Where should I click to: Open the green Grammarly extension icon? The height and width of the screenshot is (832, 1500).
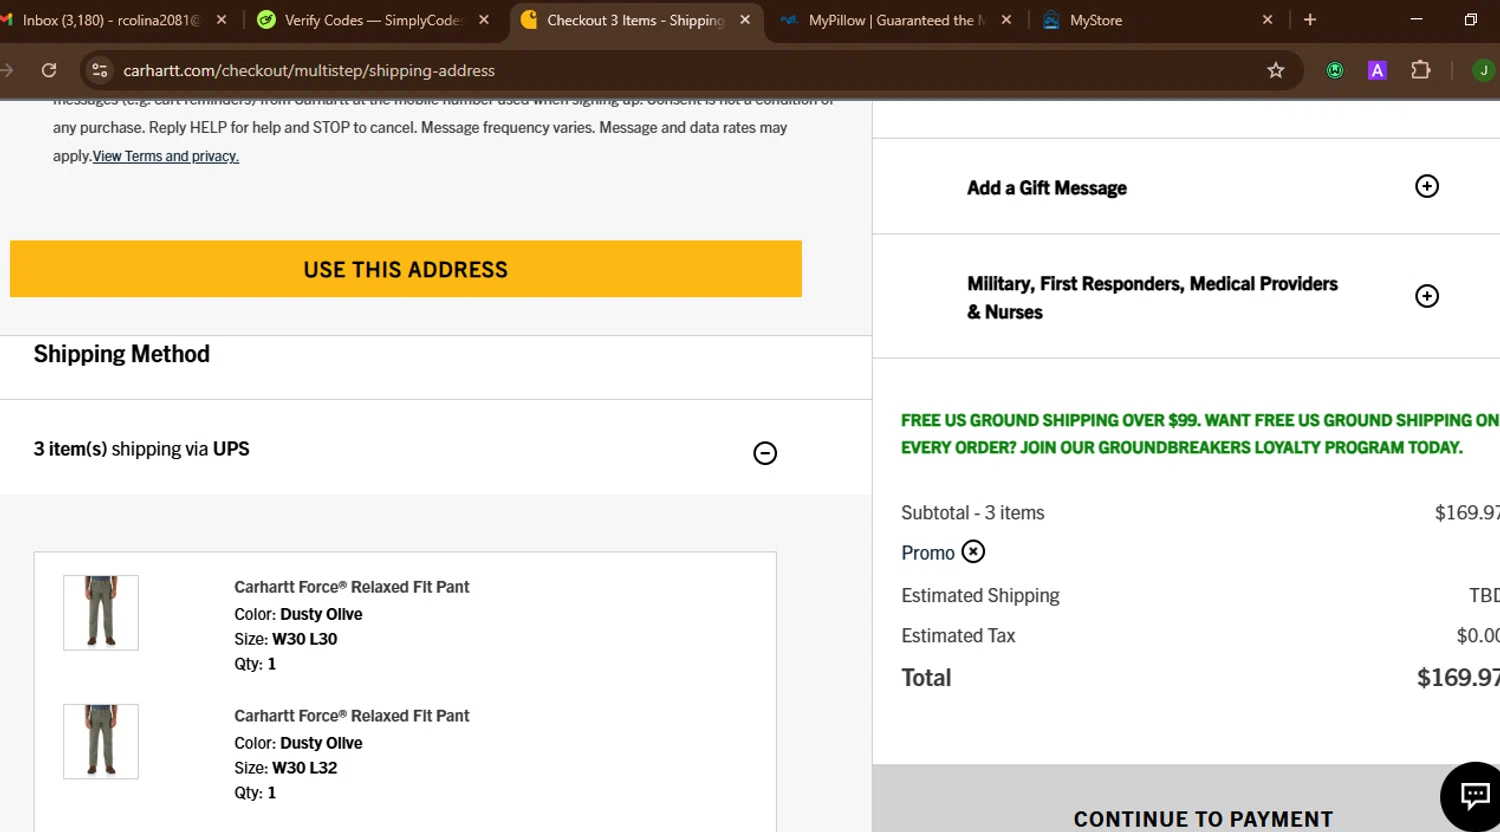tap(1334, 70)
